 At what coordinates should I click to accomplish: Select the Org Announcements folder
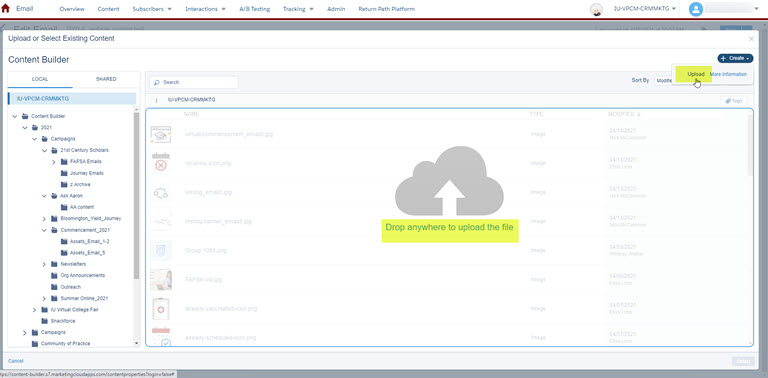coord(82,275)
